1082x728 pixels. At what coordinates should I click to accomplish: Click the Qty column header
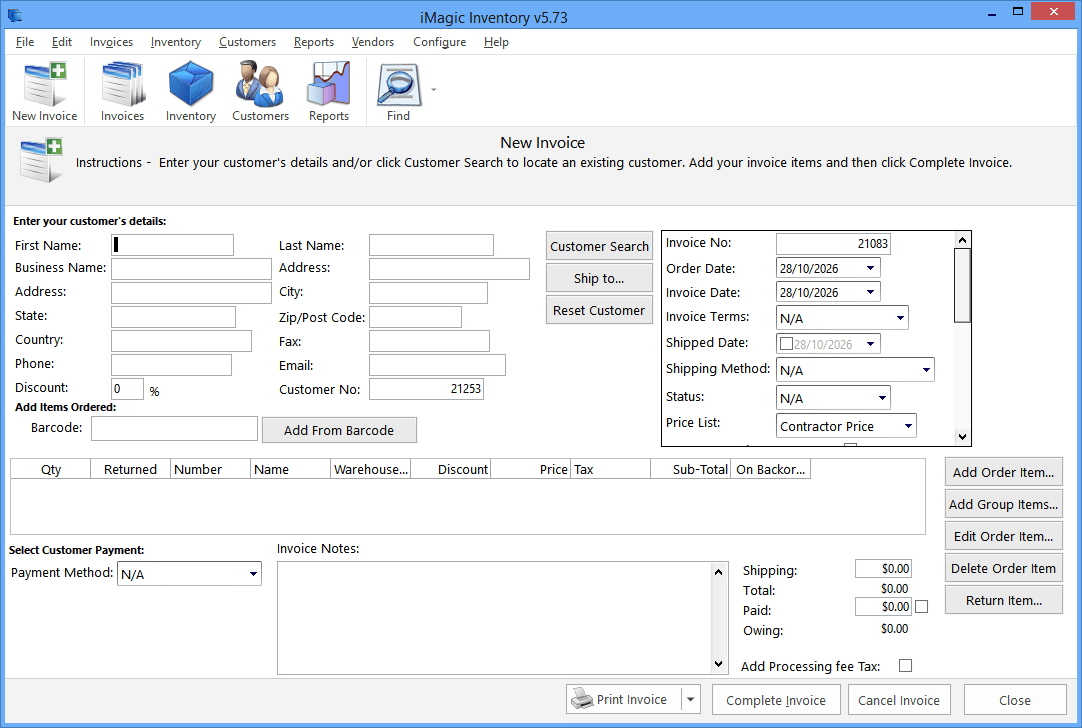[50, 469]
